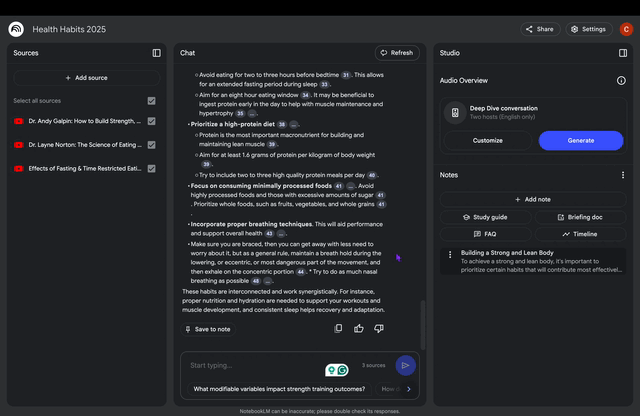This screenshot has height=416, width=640.
Task: Click the Start typing chat input
Action: 255,365
